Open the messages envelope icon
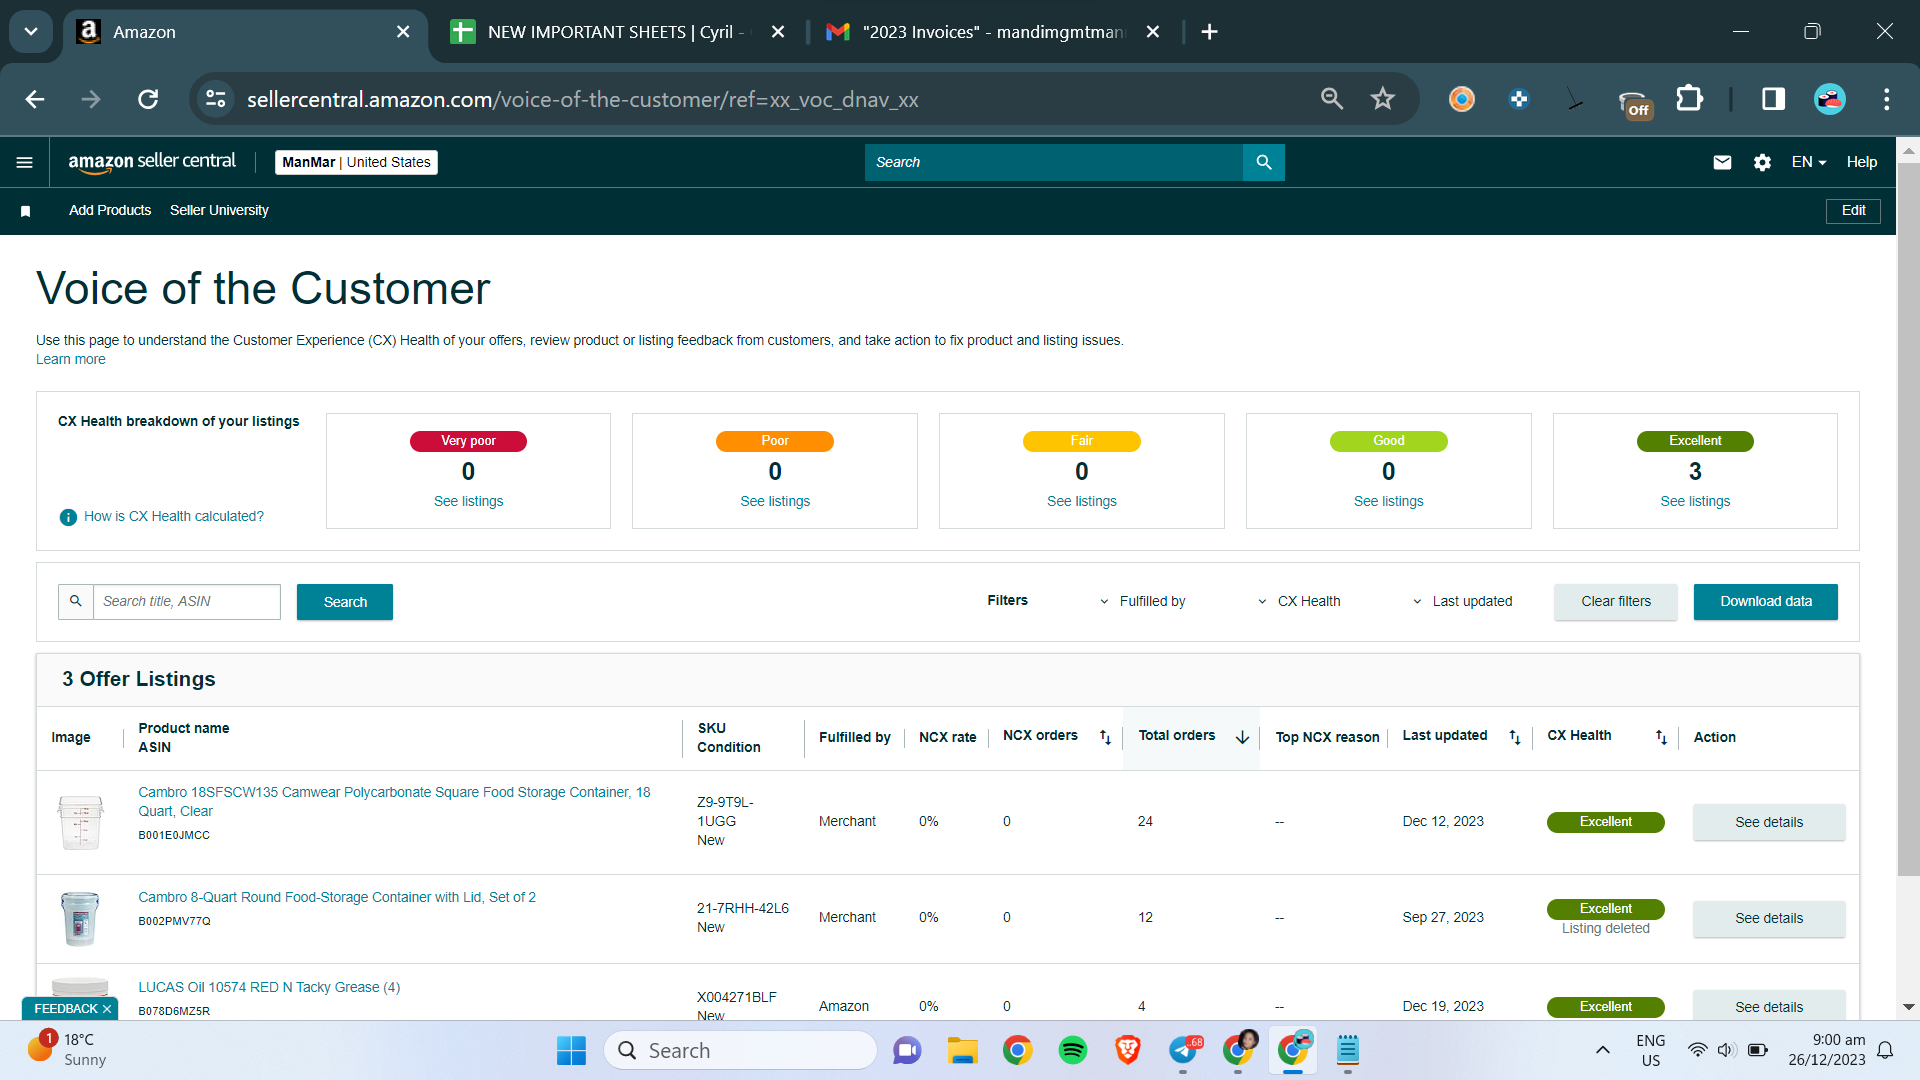1920x1080 pixels. (1722, 162)
